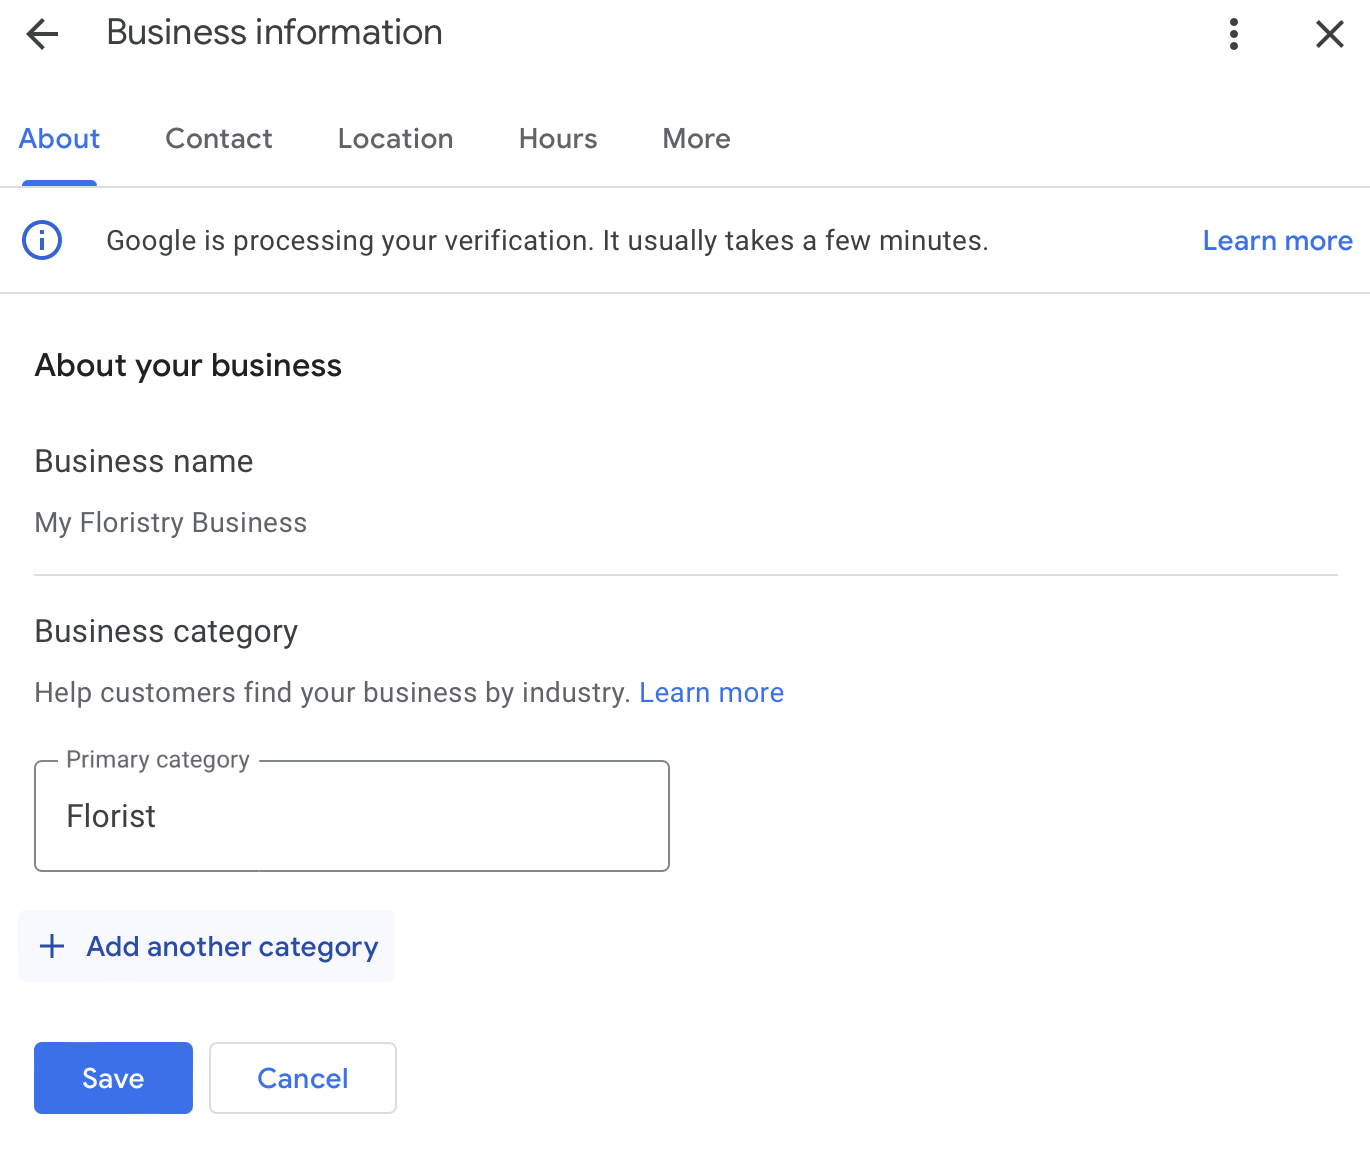View the Hours tab

pos(557,138)
